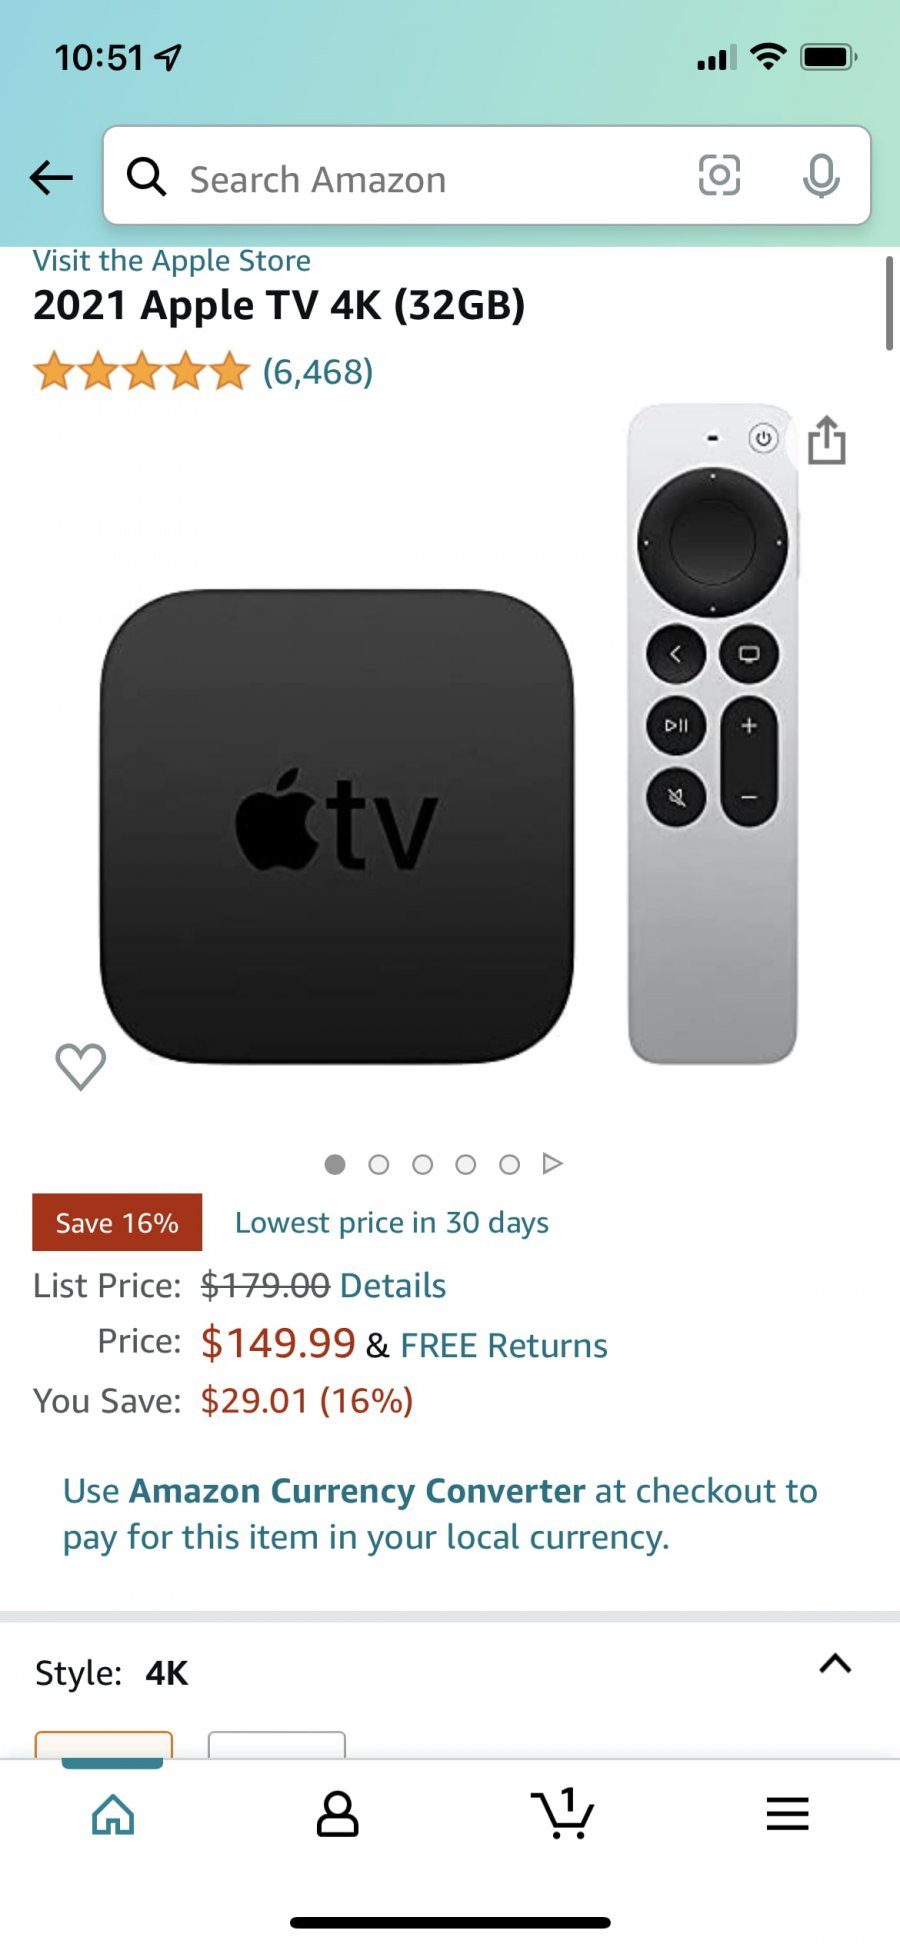Open the hamburger menu icon
Screen dimensions: 900x1947
(x=788, y=1814)
